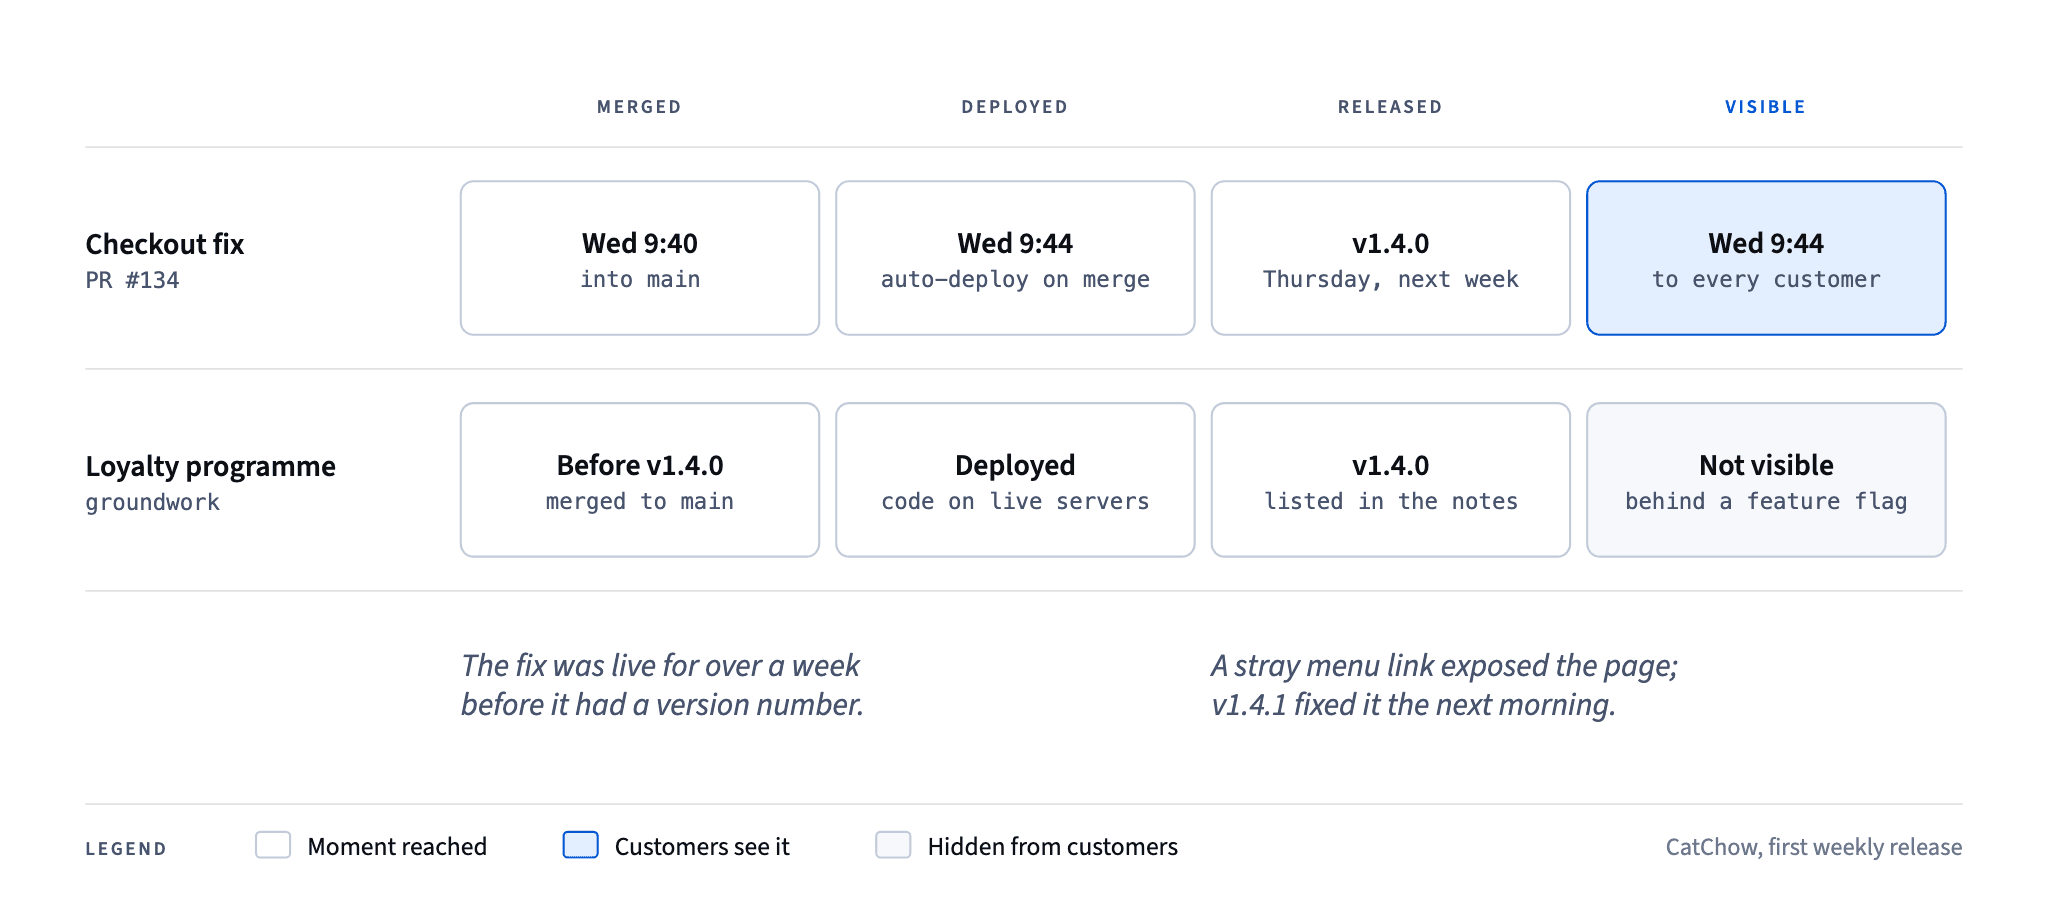Click the Customers see it legend label

[702, 847]
